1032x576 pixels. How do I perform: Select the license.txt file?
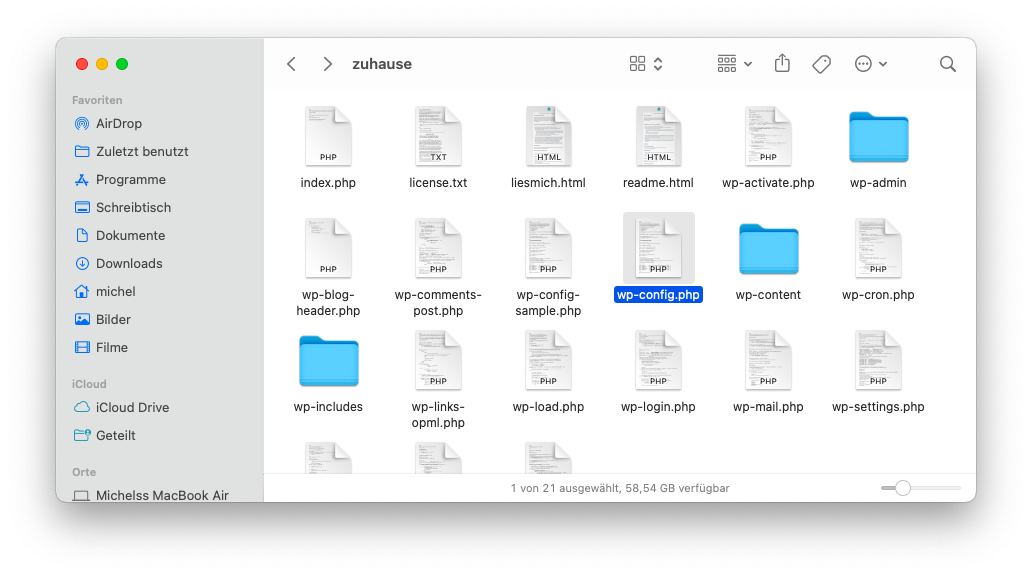tap(438, 137)
